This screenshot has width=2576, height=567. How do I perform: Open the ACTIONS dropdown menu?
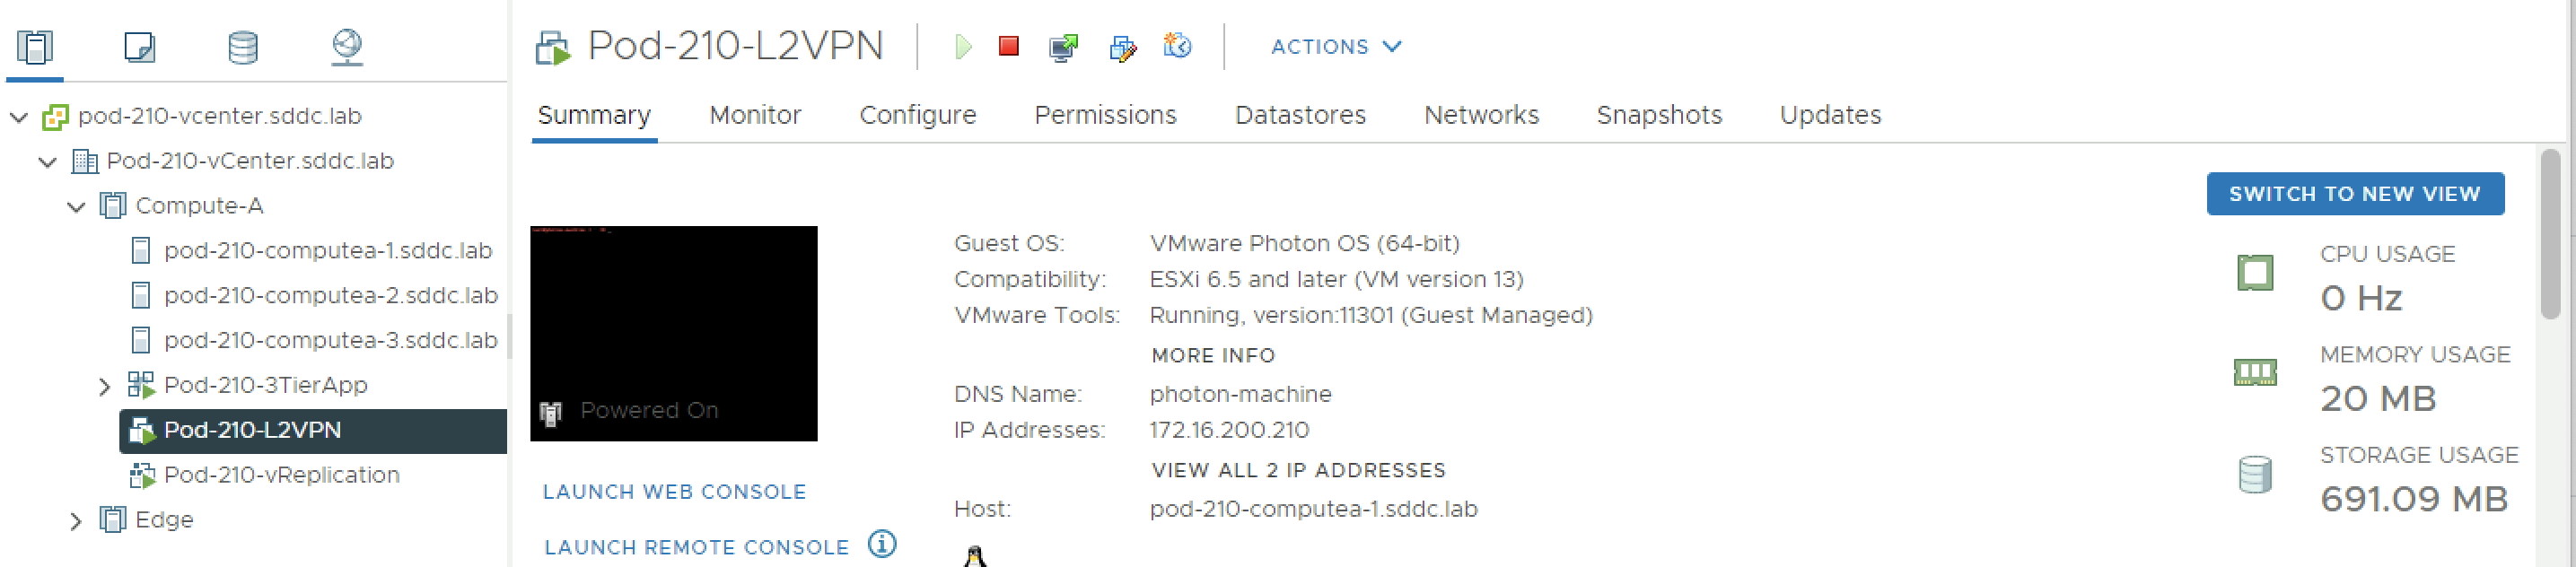tap(1335, 47)
